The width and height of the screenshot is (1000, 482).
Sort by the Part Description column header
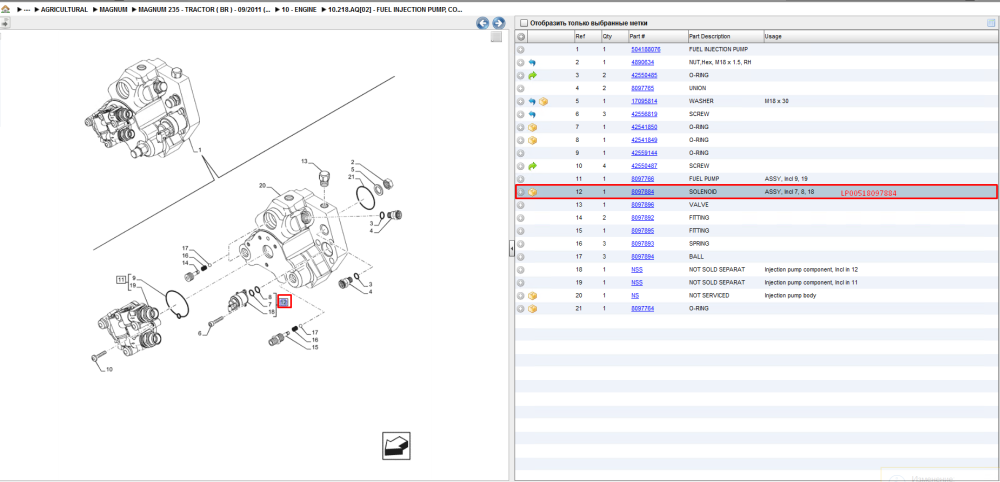(x=725, y=36)
